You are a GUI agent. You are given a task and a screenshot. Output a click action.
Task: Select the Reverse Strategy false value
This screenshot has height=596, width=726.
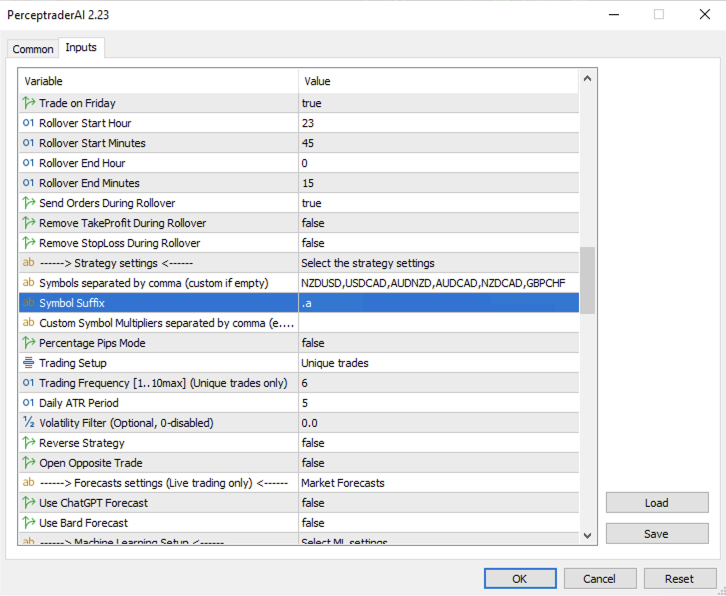click(x=438, y=443)
